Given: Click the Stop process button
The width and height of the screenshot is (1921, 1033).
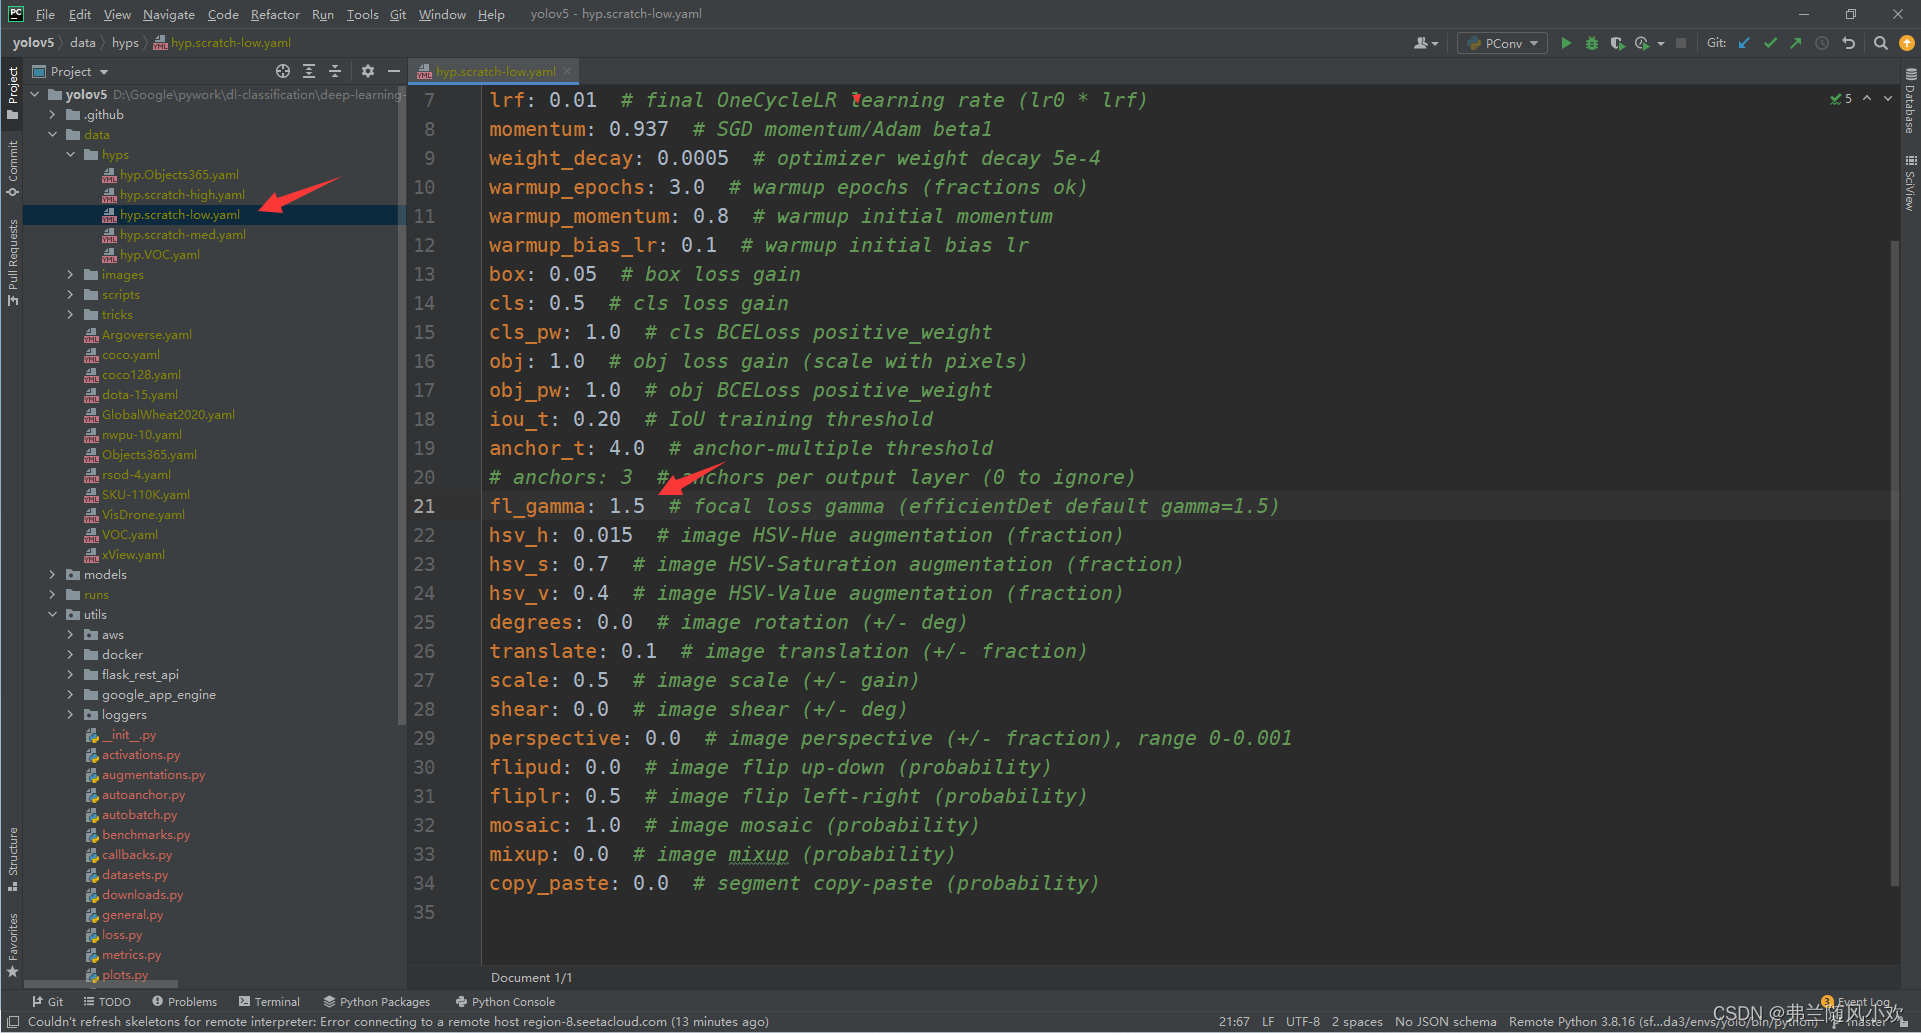Looking at the screenshot, I should coord(1681,43).
